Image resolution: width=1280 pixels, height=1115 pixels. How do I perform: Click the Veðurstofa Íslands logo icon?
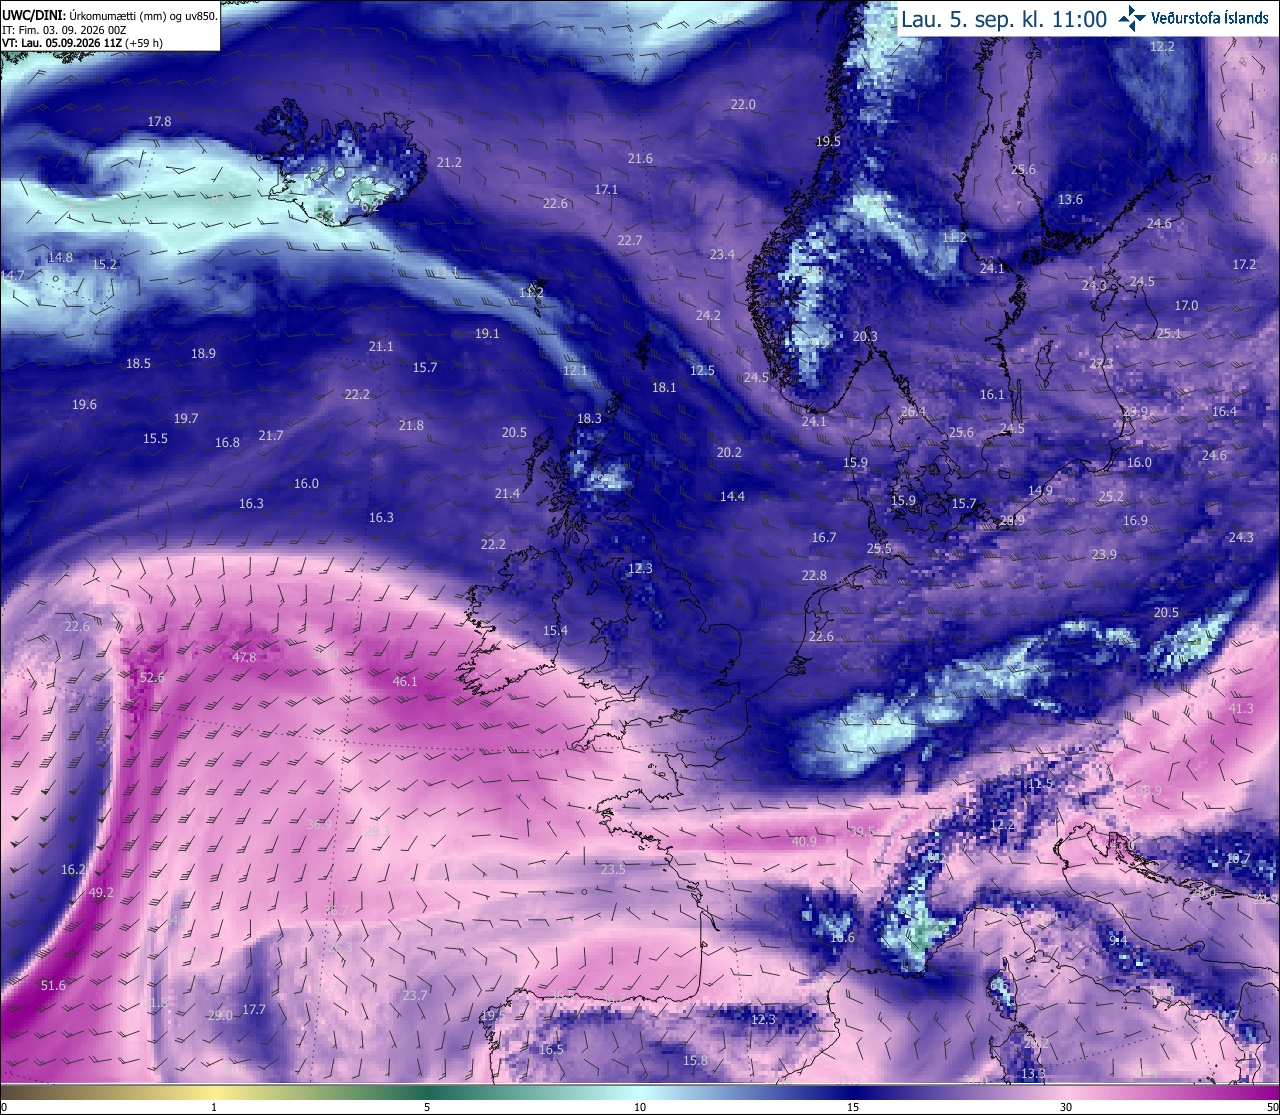(1132, 18)
